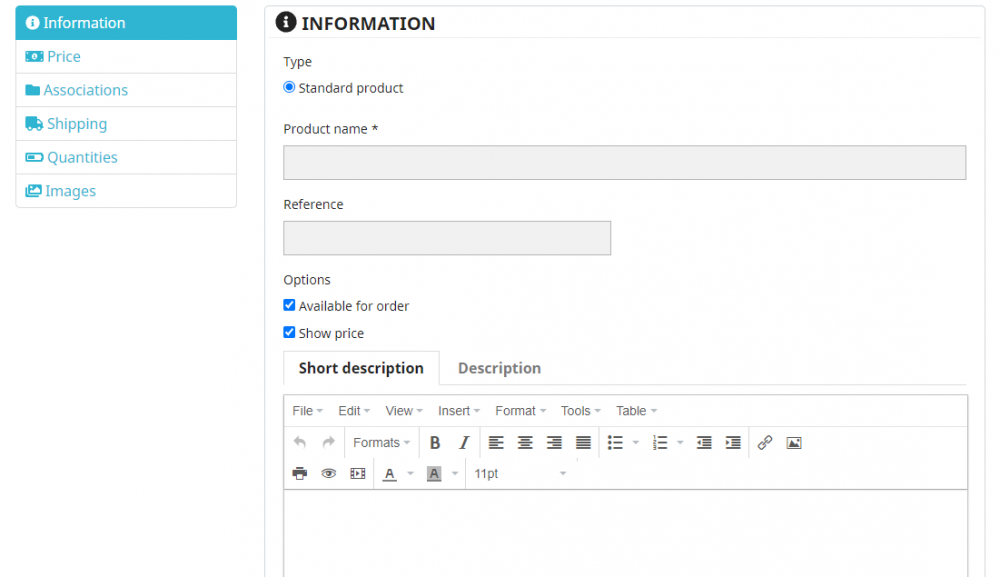Justify the text alignment
1000x577 pixels.
click(x=584, y=443)
